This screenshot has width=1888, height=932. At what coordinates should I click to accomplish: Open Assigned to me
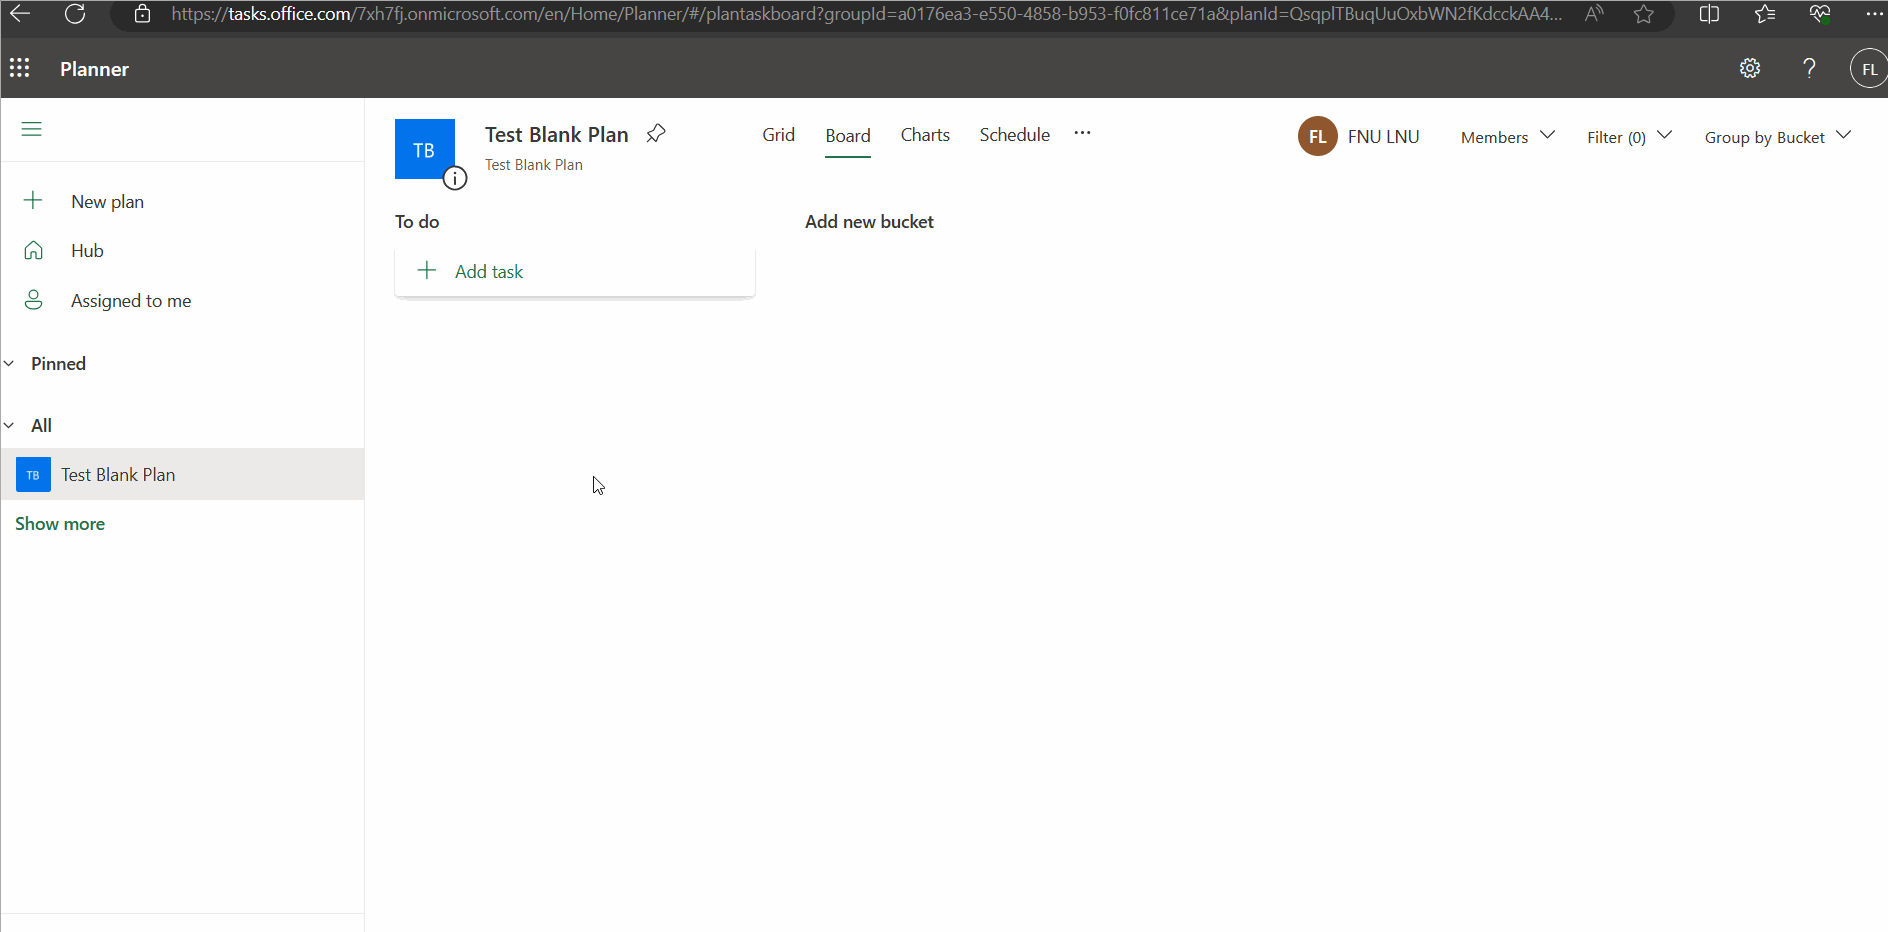(x=131, y=301)
